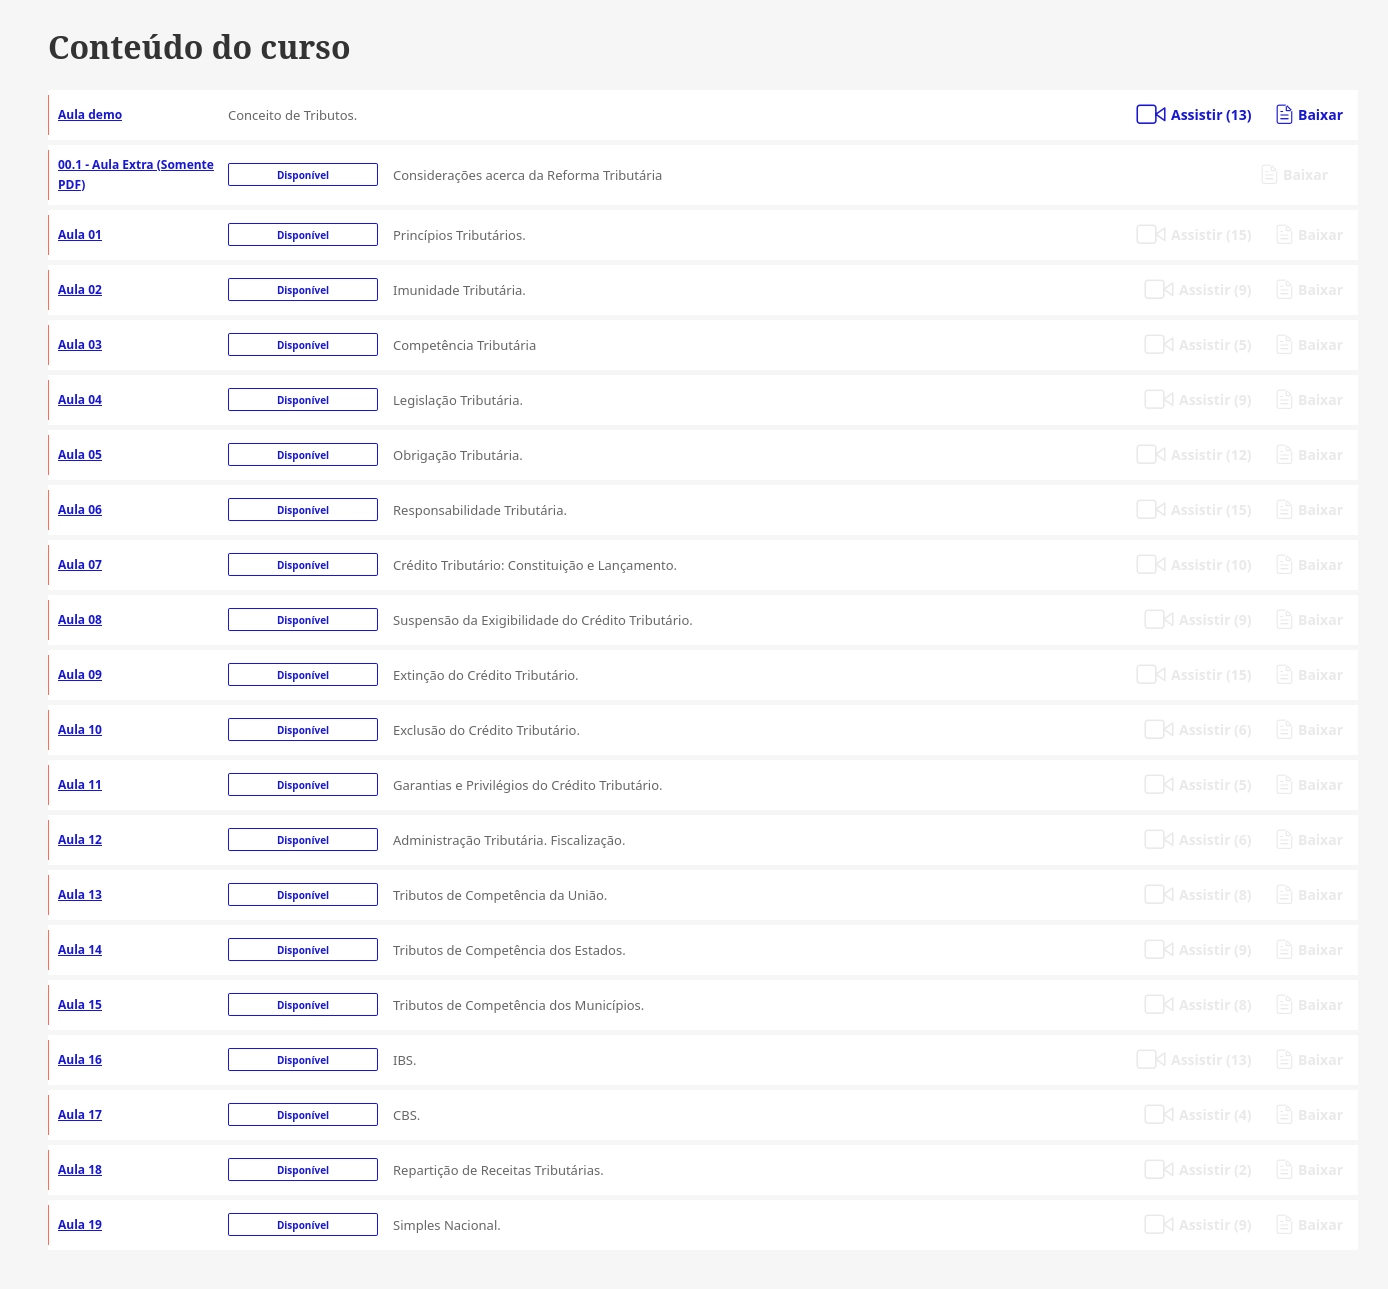Open the Aula 12 lesson link
The image size is (1388, 1289).
[x=80, y=840]
